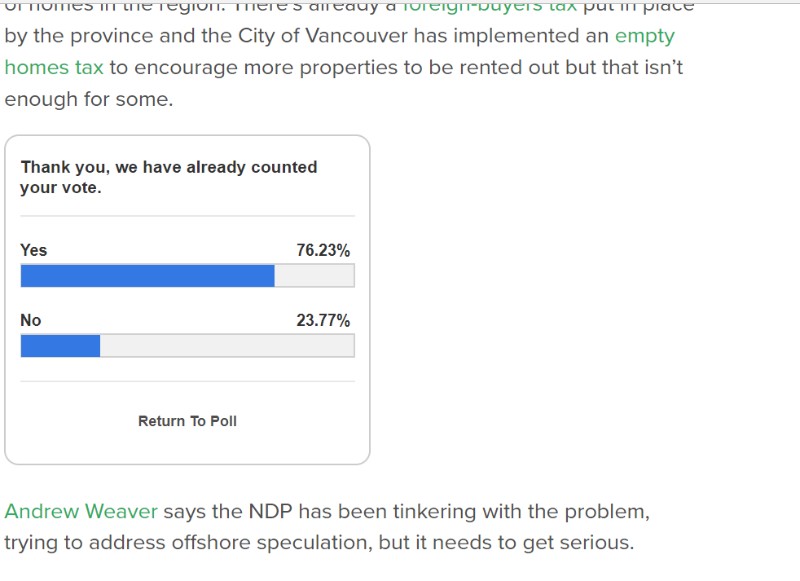Click the "your vote." text in poll header
This screenshot has height=581, width=800.
61,188
